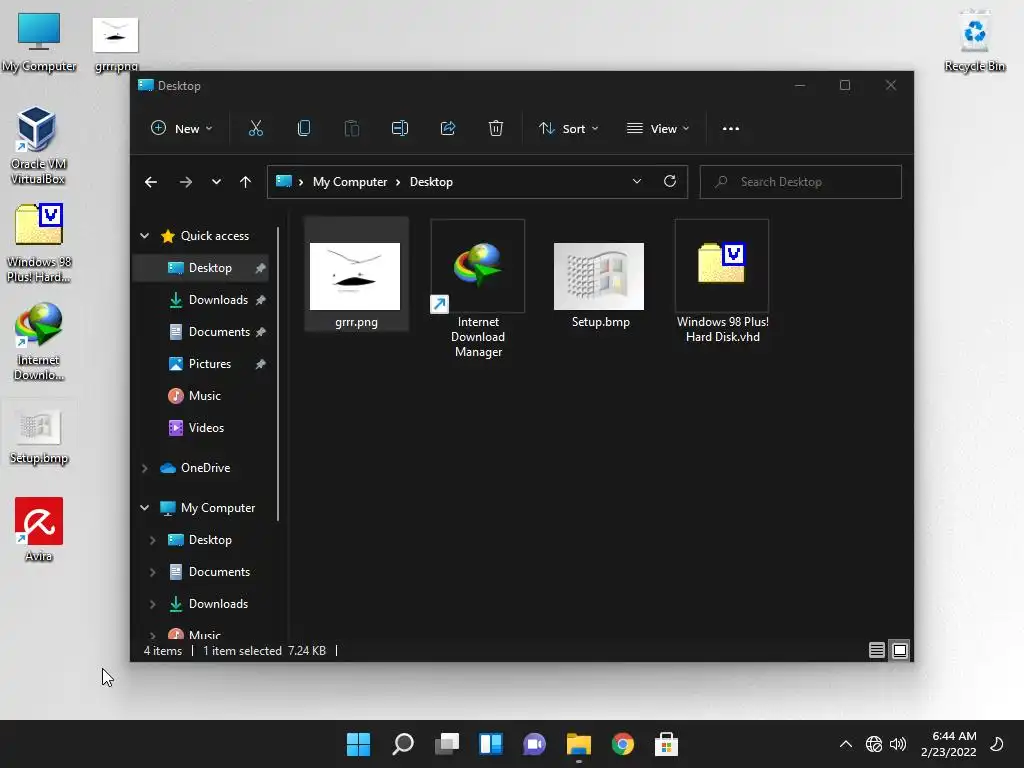1024x768 pixels.
Task: Select Internet Download Manager shortcut in file list
Action: tap(478, 289)
